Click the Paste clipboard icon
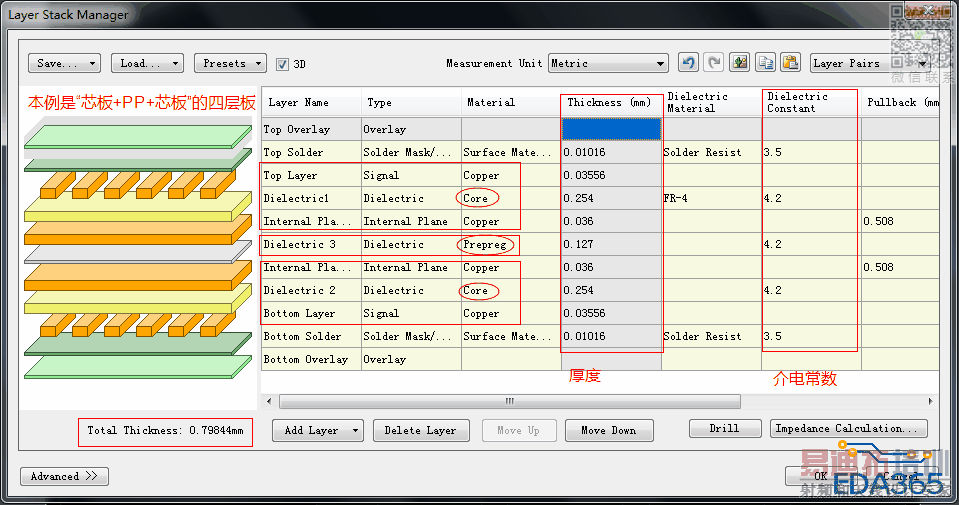 click(790, 62)
